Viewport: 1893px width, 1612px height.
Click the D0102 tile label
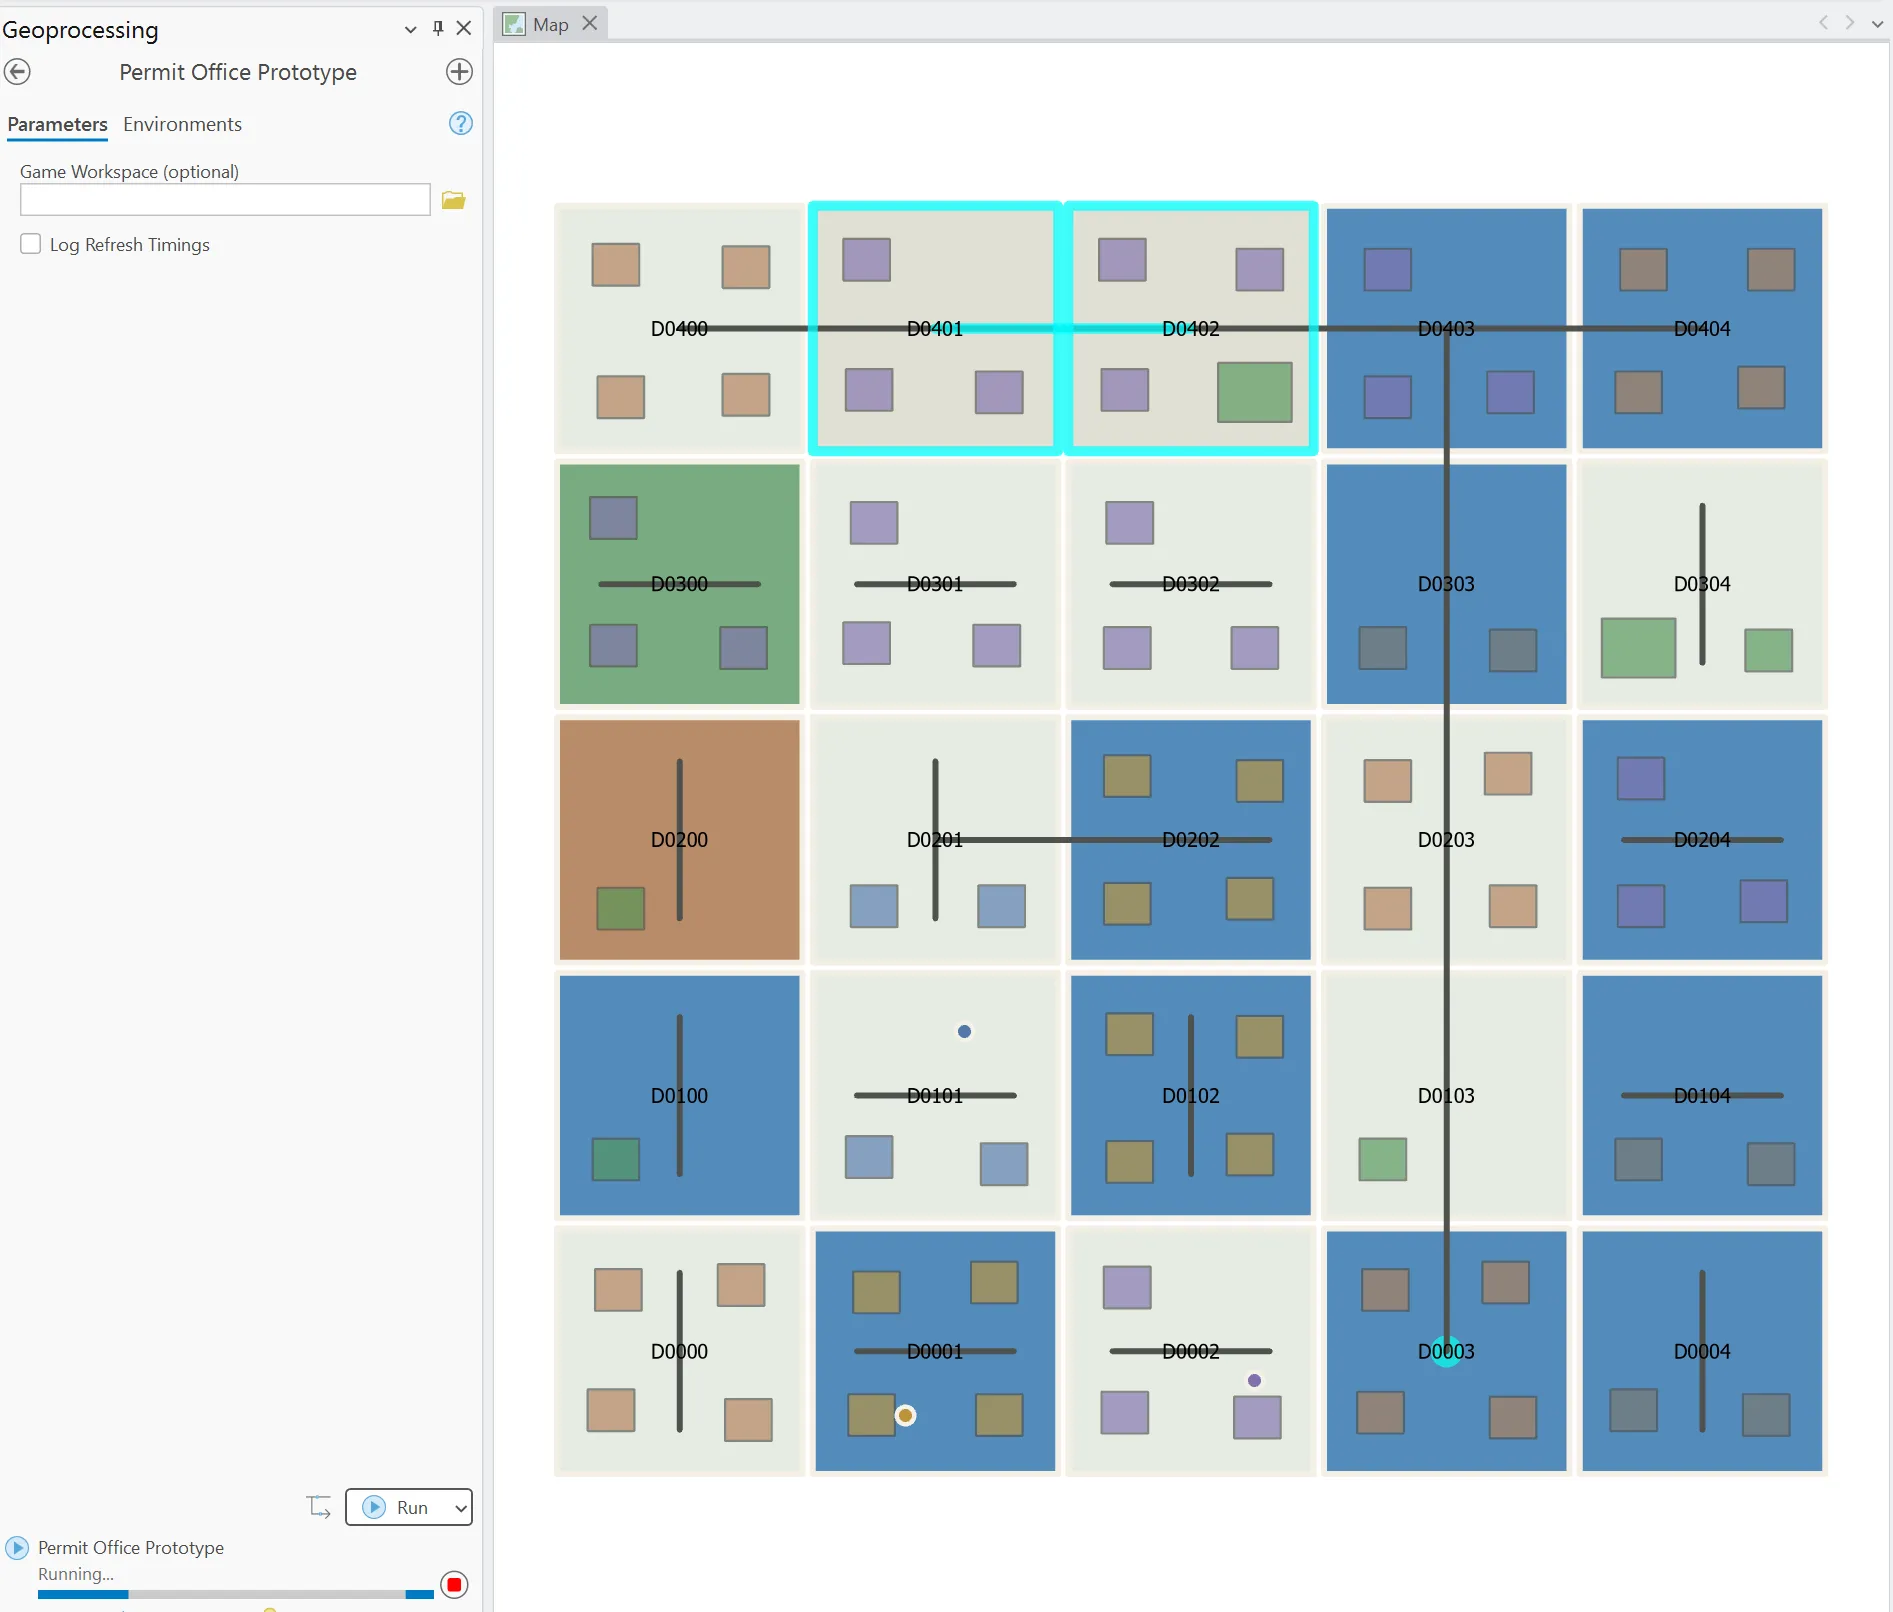(1190, 1096)
